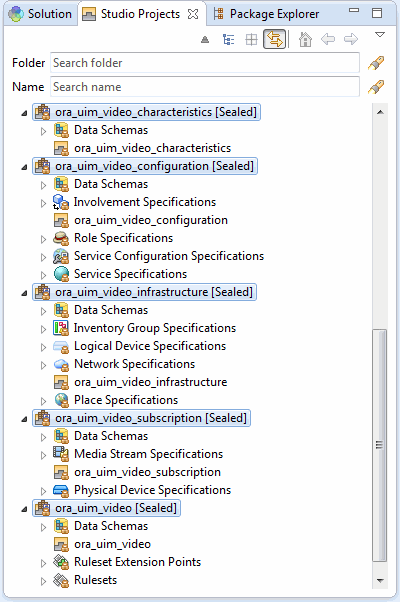Image resolution: width=400 pixels, height=602 pixels.
Task: Click the grid layout toolbar icon
Action: (251, 39)
